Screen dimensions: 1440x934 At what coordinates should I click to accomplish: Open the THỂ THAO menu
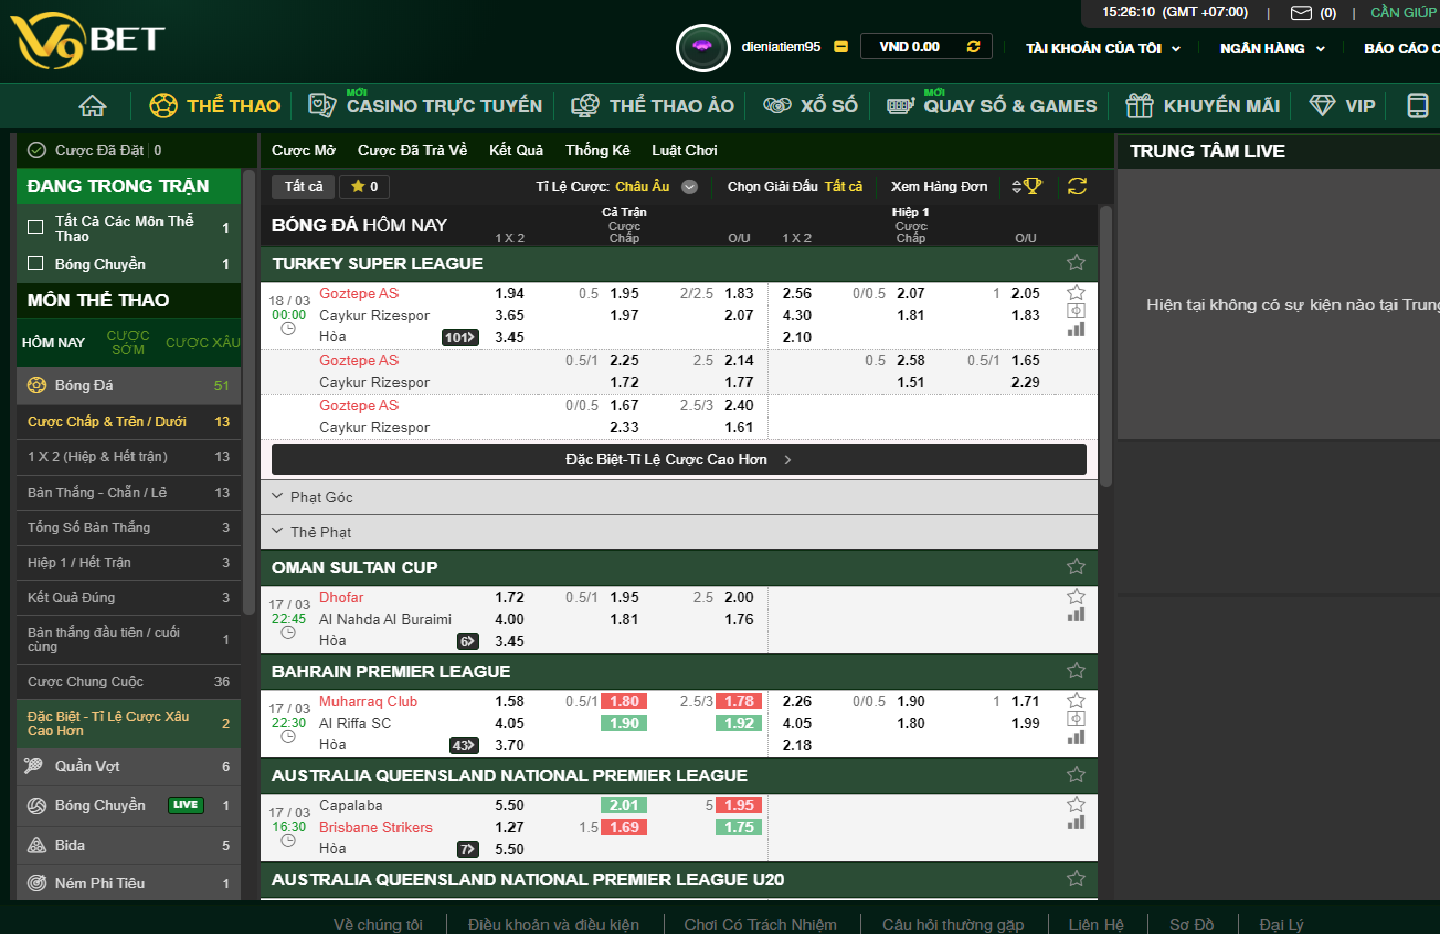[x=215, y=106]
